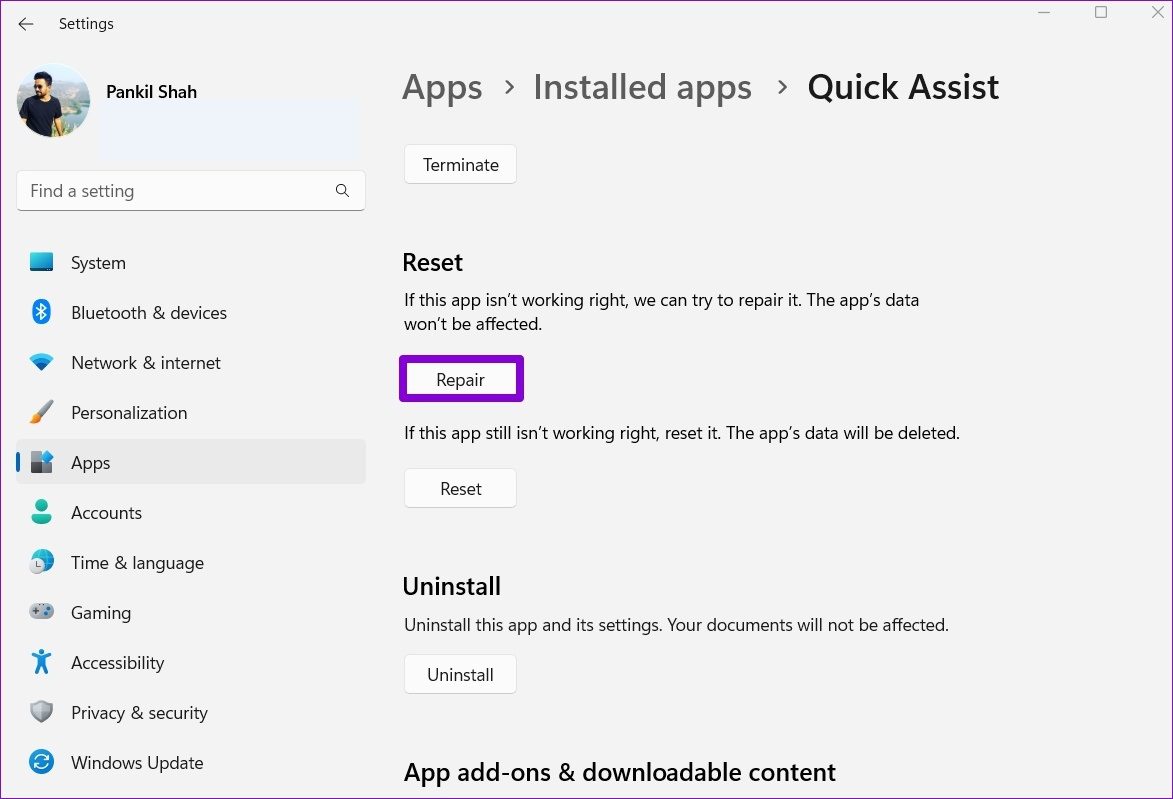Open the Windows Update label
The width and height of the screenshot is (1173, 799).
click(x=137, y=762)
